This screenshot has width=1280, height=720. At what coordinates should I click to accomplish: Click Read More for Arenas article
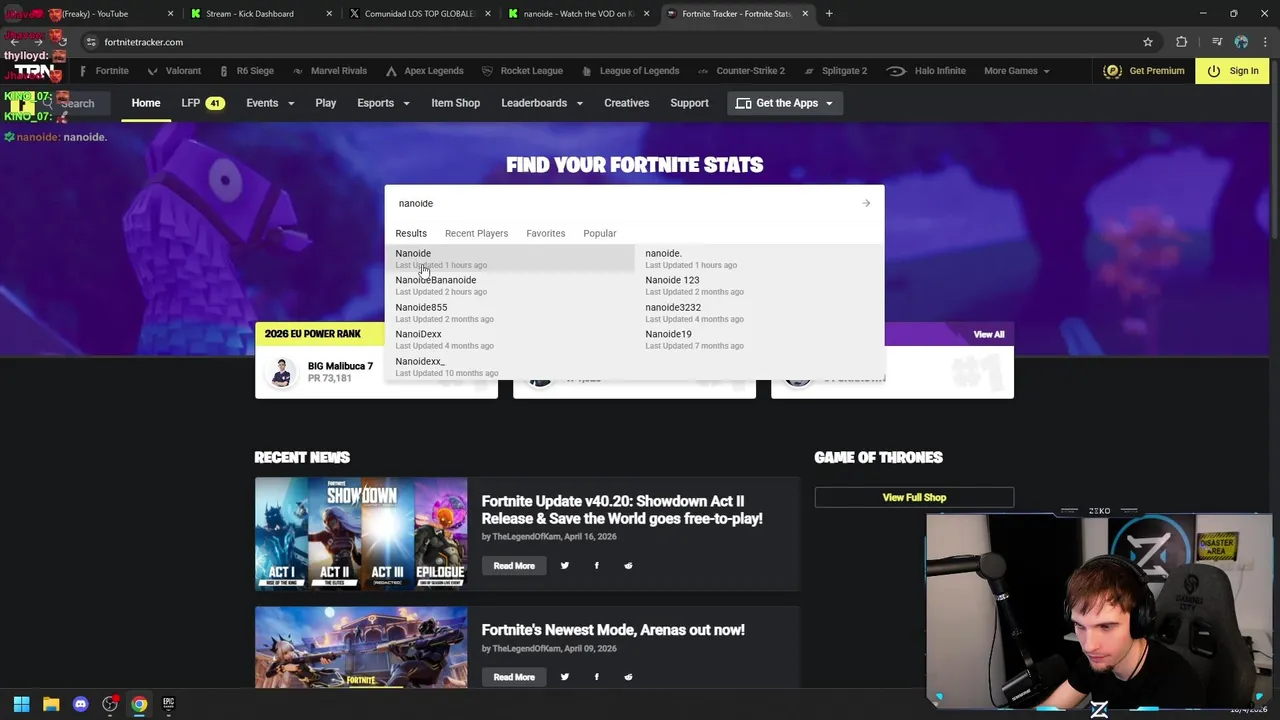pos(514,677)
